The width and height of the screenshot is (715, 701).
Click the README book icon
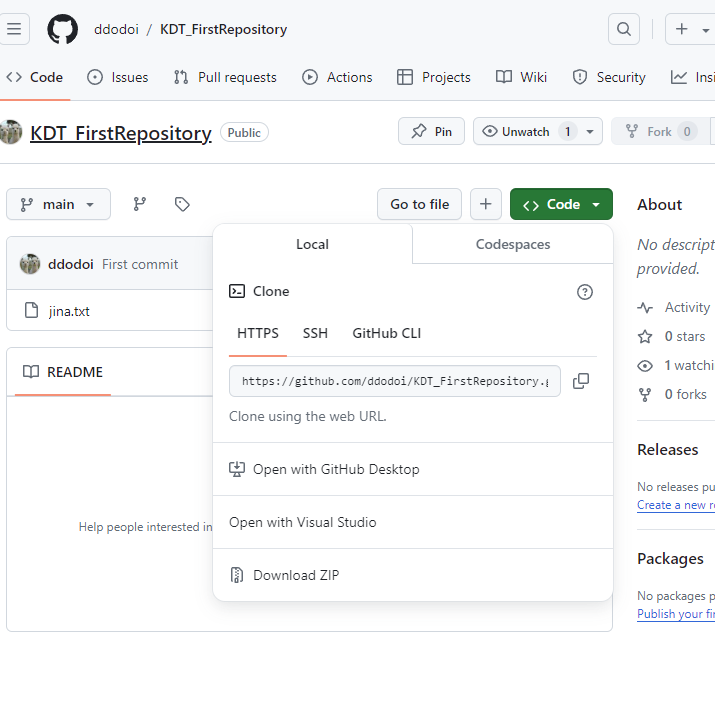[31, 372]
